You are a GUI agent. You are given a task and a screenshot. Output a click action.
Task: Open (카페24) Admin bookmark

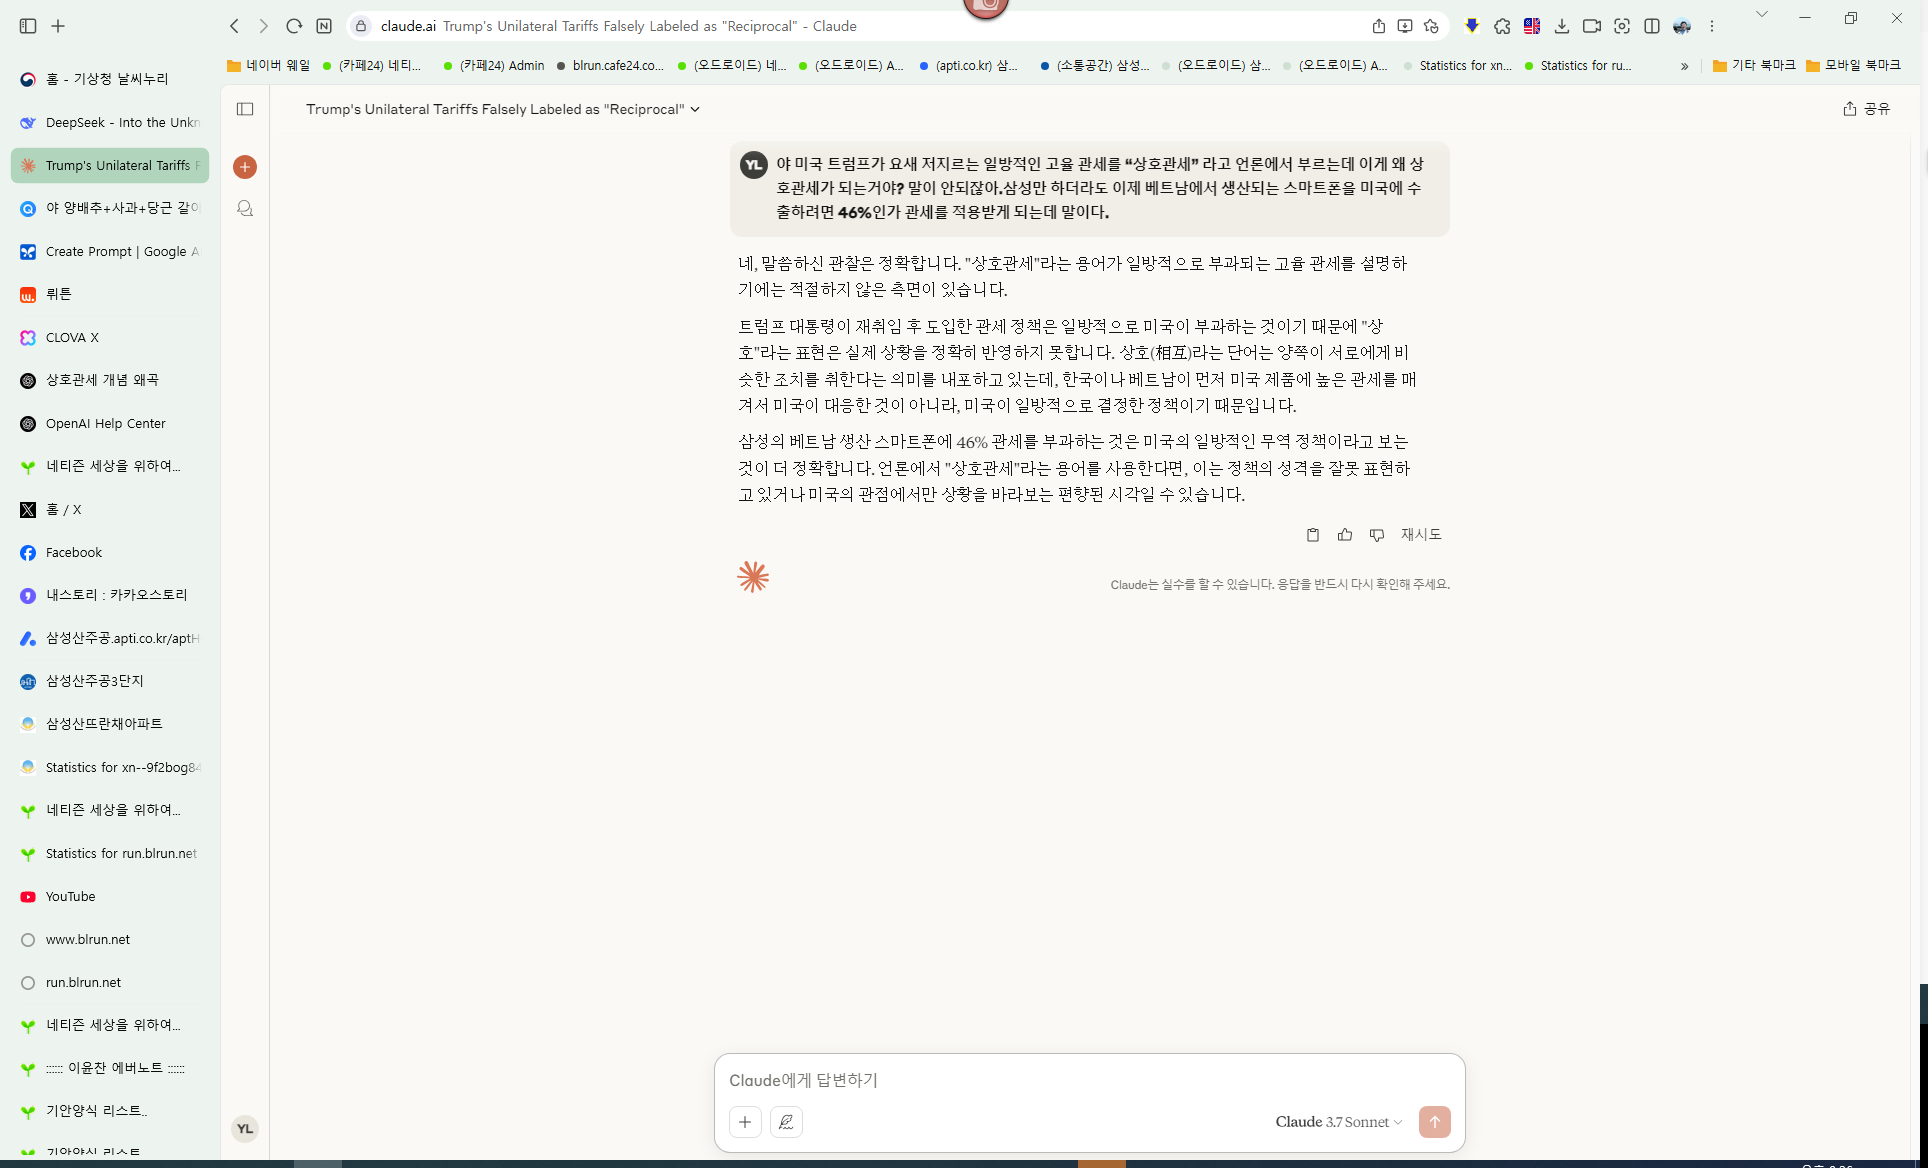pos(494,65)
